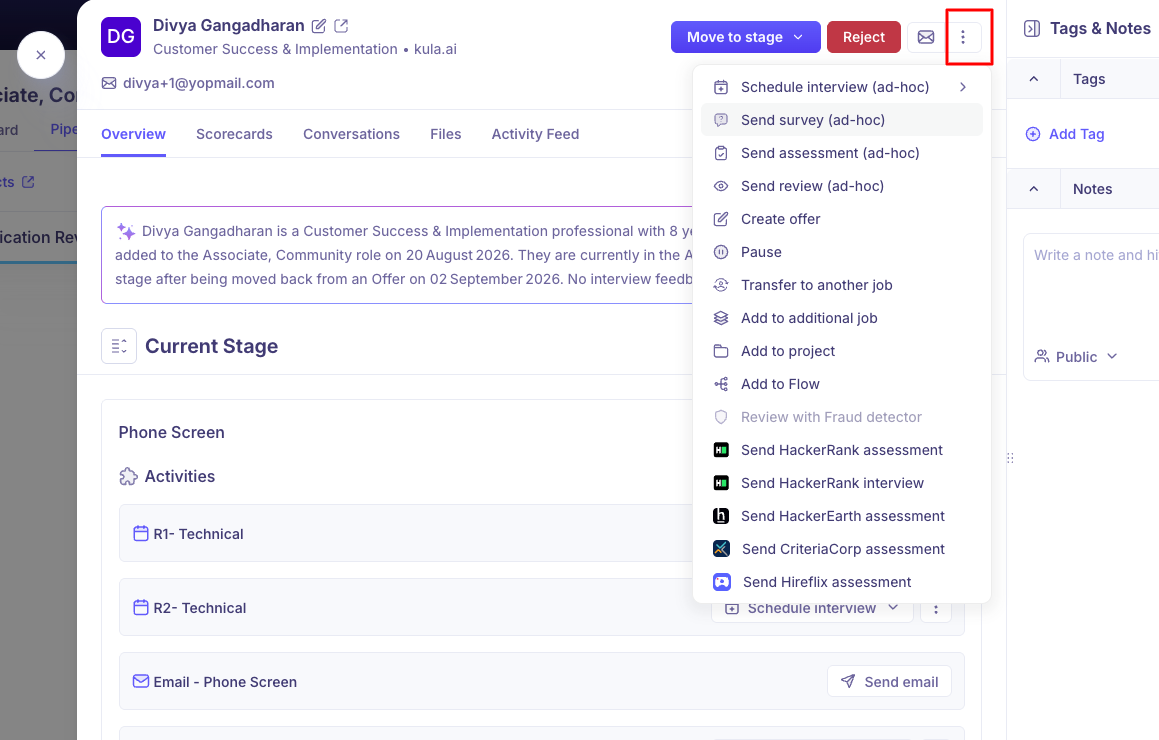Image resolution: width=1159 pixels, height=740 pixels.
Task: Collapse the Notes section chevron
Action: pos(1033,189)
